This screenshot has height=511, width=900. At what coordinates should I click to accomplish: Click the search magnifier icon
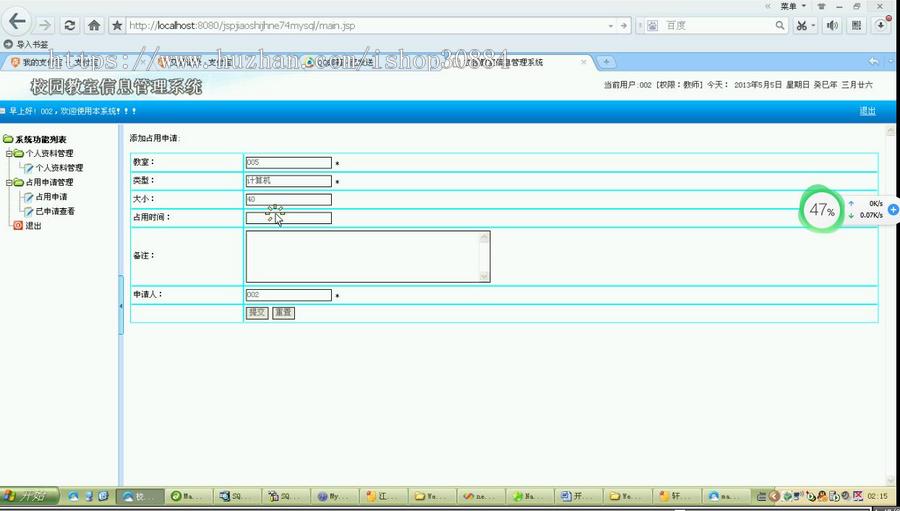pos(780,25)
